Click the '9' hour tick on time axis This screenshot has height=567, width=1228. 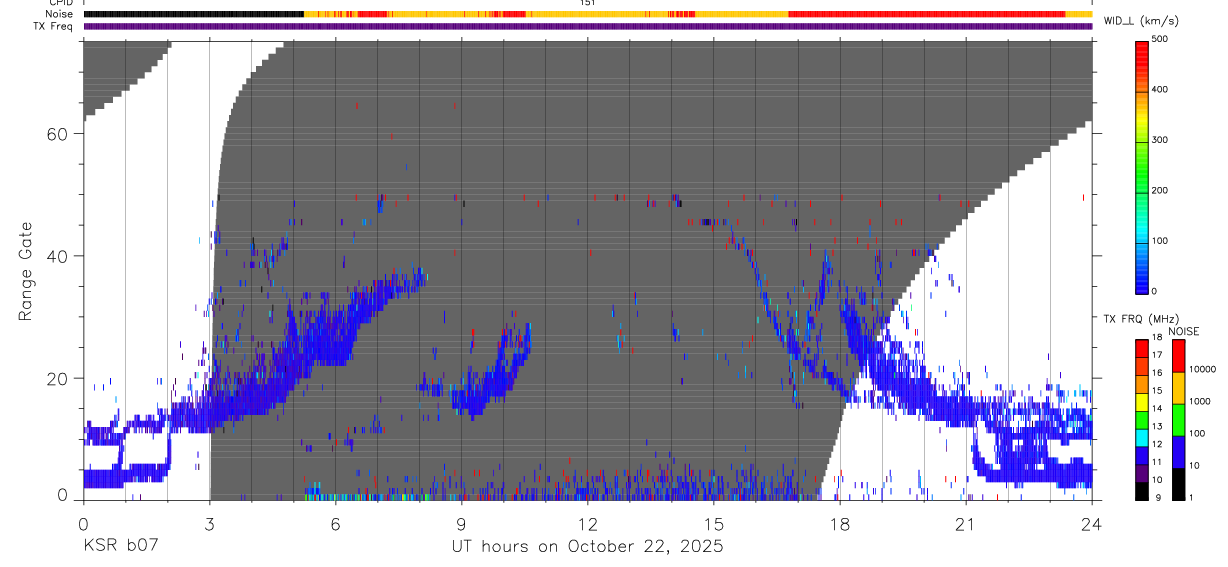(x=462, y=523)
